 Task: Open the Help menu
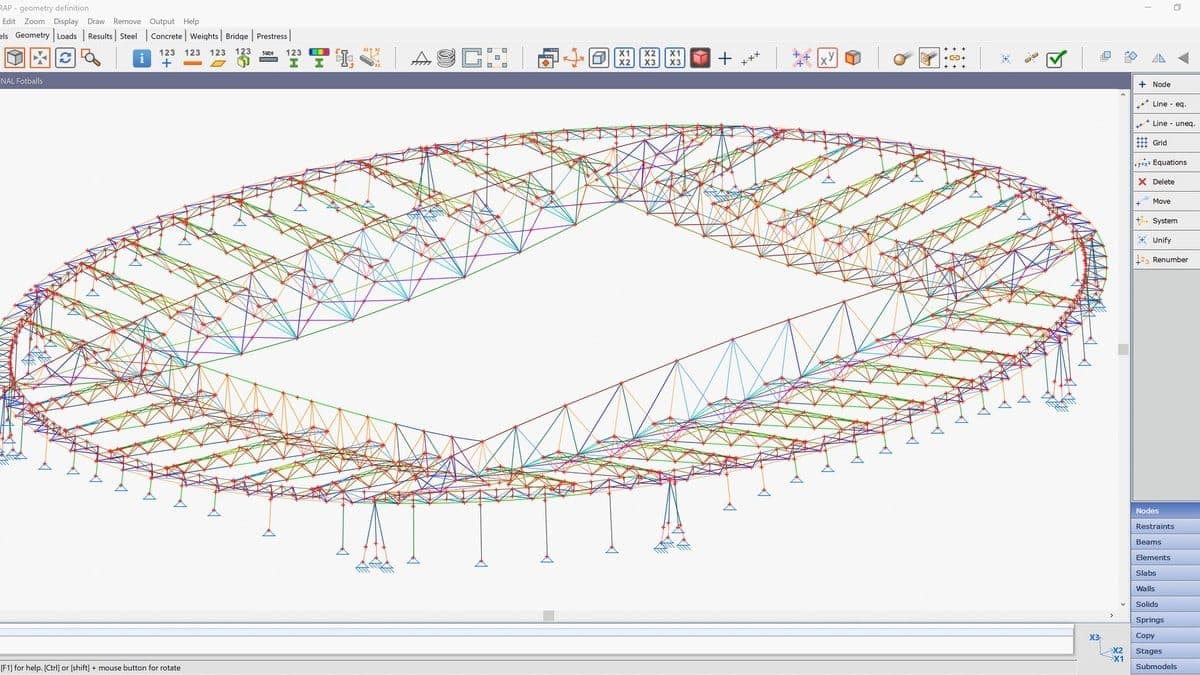191,21
